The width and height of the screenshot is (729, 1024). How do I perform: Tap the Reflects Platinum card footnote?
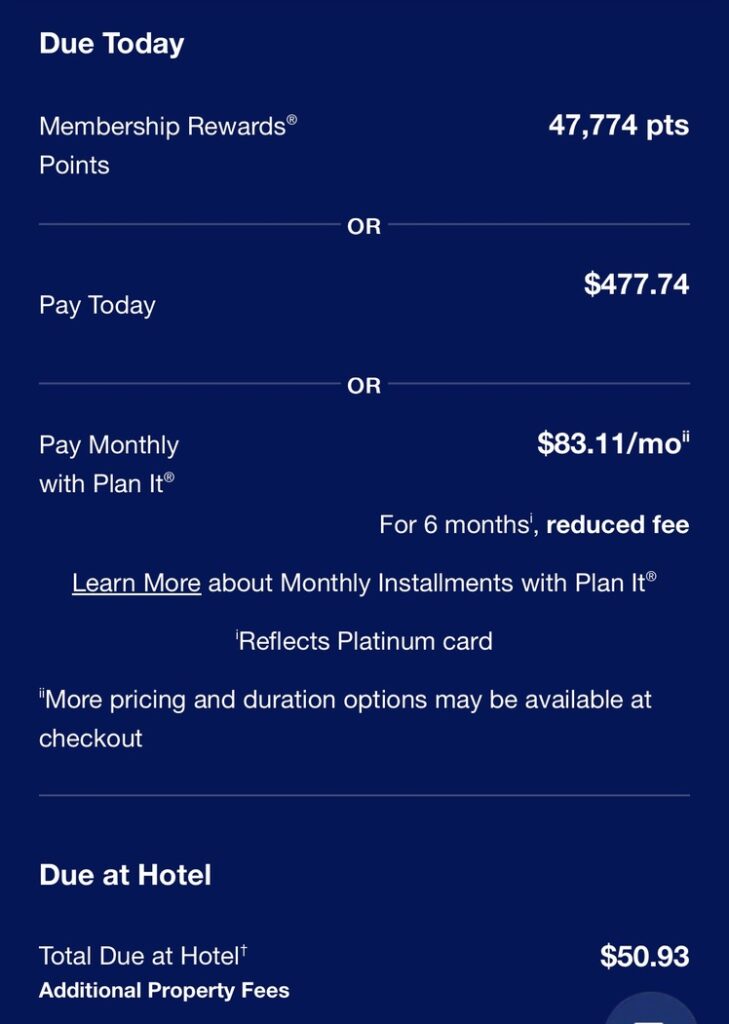(364, 641)
